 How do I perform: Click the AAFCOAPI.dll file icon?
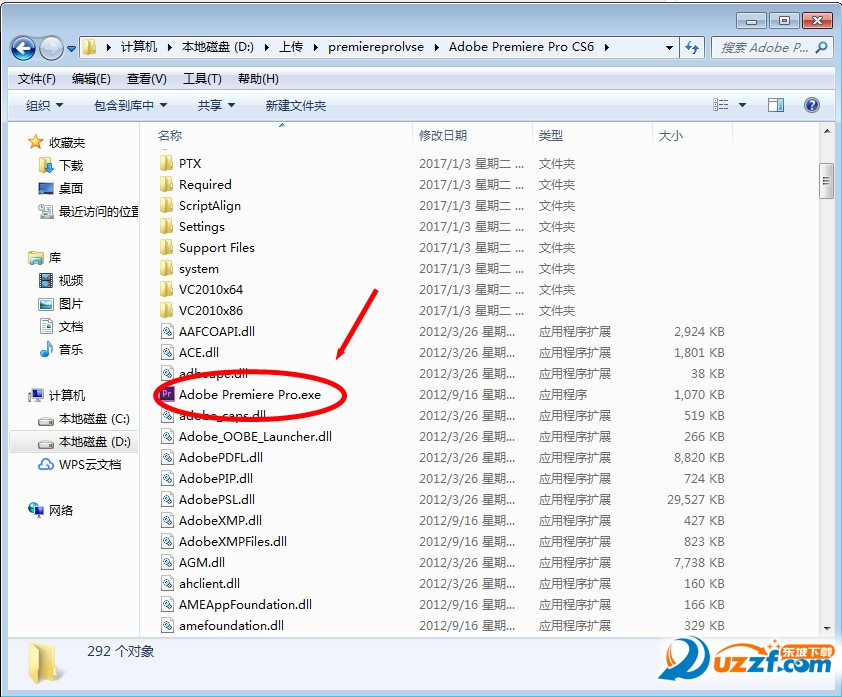[x=168, y=331]
